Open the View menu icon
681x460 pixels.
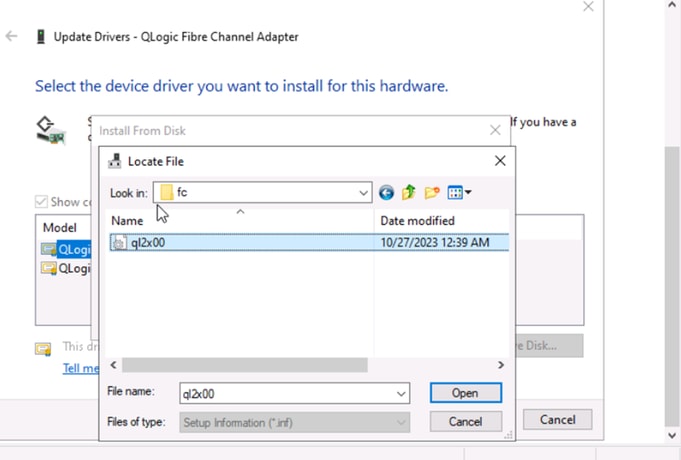click(x=455, y=192)
